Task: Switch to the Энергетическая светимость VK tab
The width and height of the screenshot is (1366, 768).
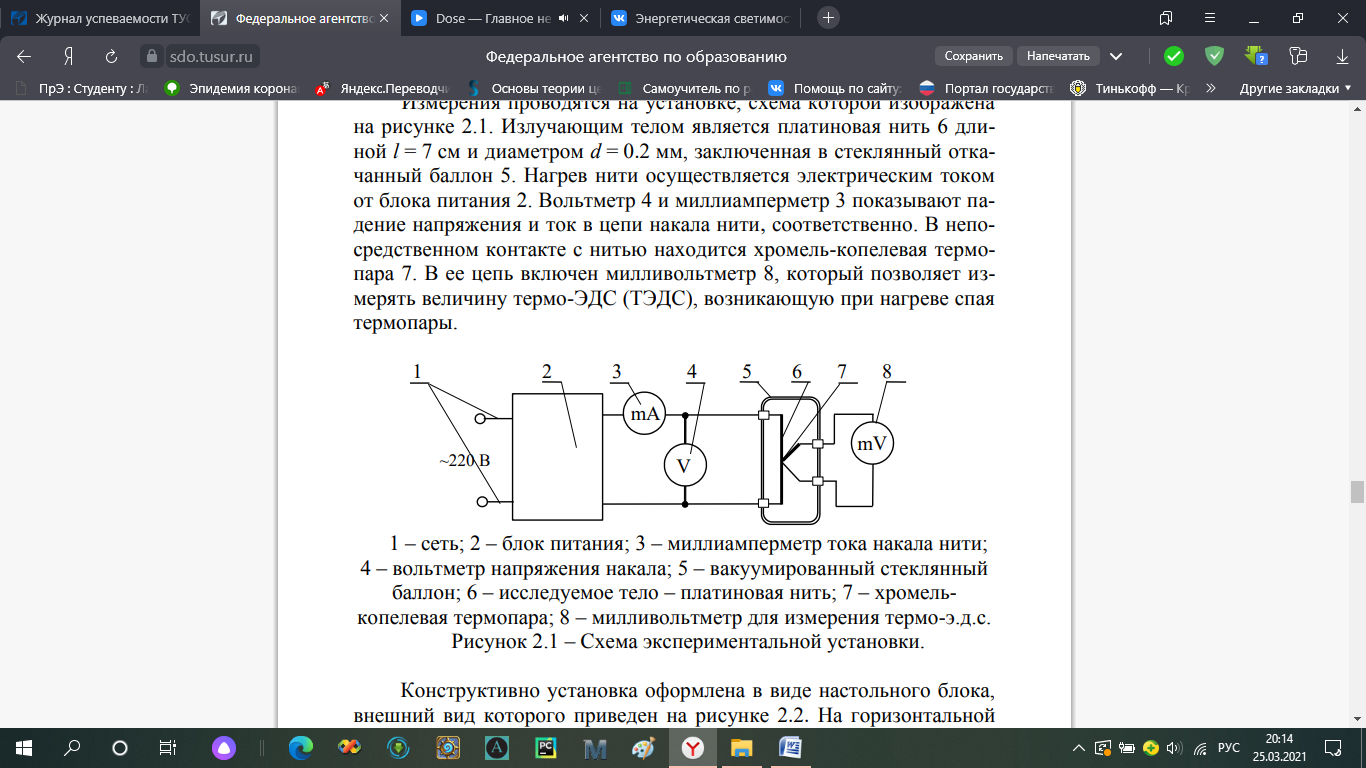Action: tap(700, 18)
